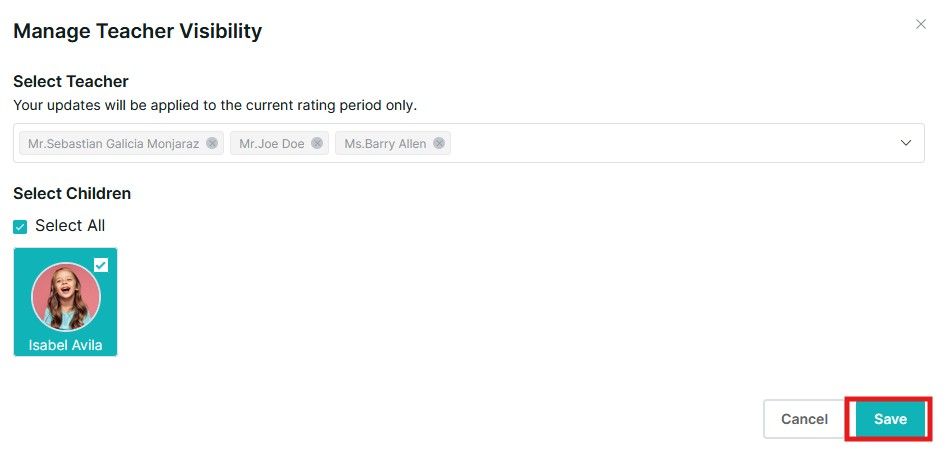This screenshot has height=455, width=947.
Task: Click the Ms.Barry Allen chip label
Action: coord(385,143)
